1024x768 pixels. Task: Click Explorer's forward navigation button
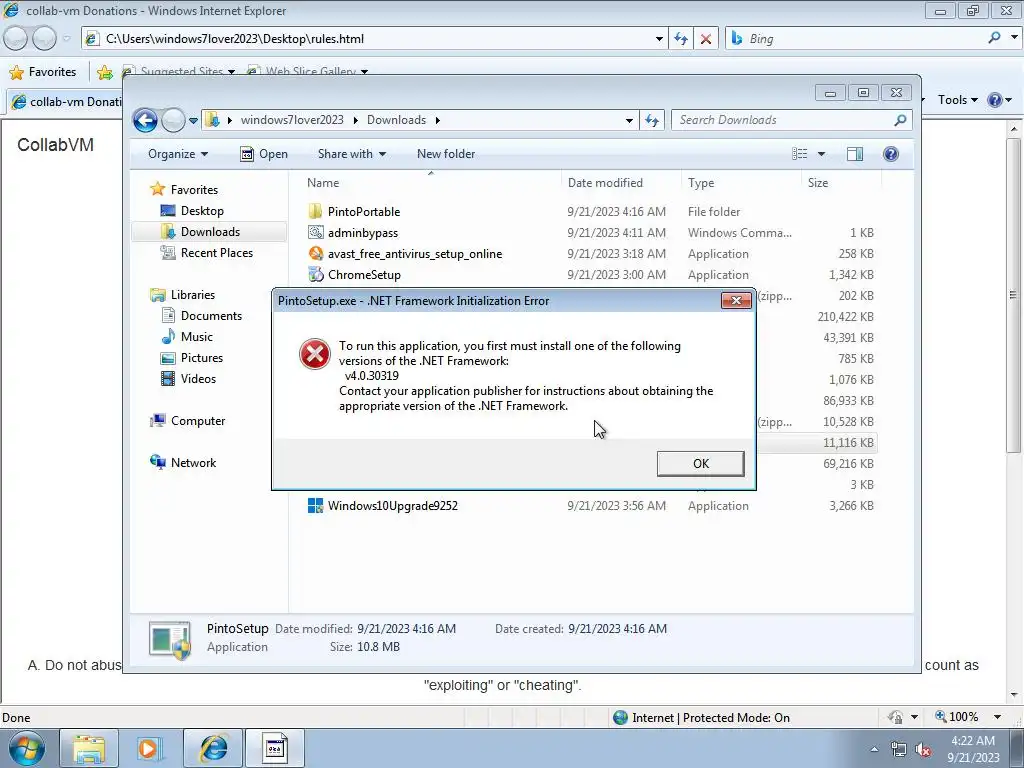172,120
